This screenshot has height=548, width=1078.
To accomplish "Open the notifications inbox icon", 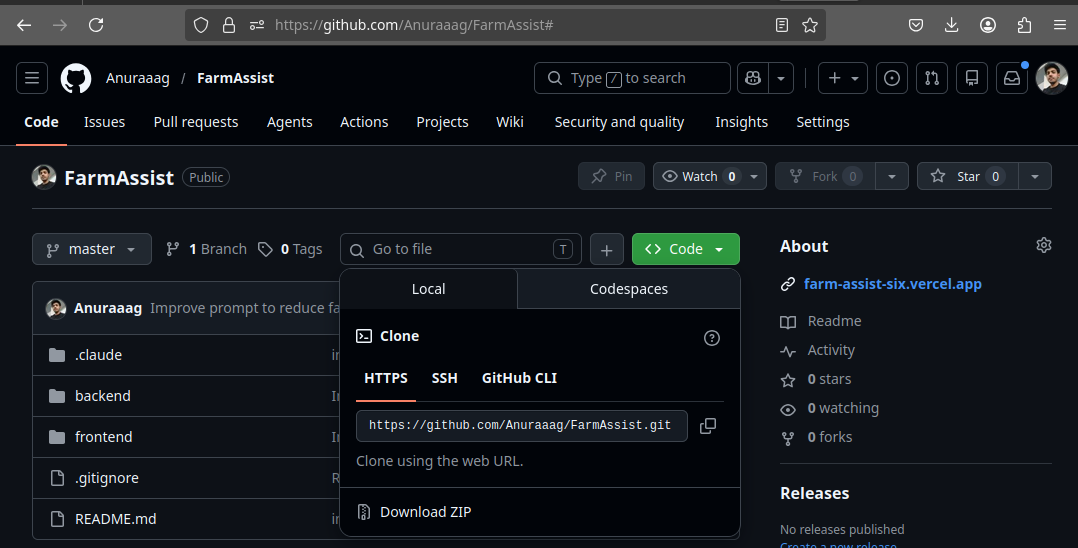I will [1012, 78].
